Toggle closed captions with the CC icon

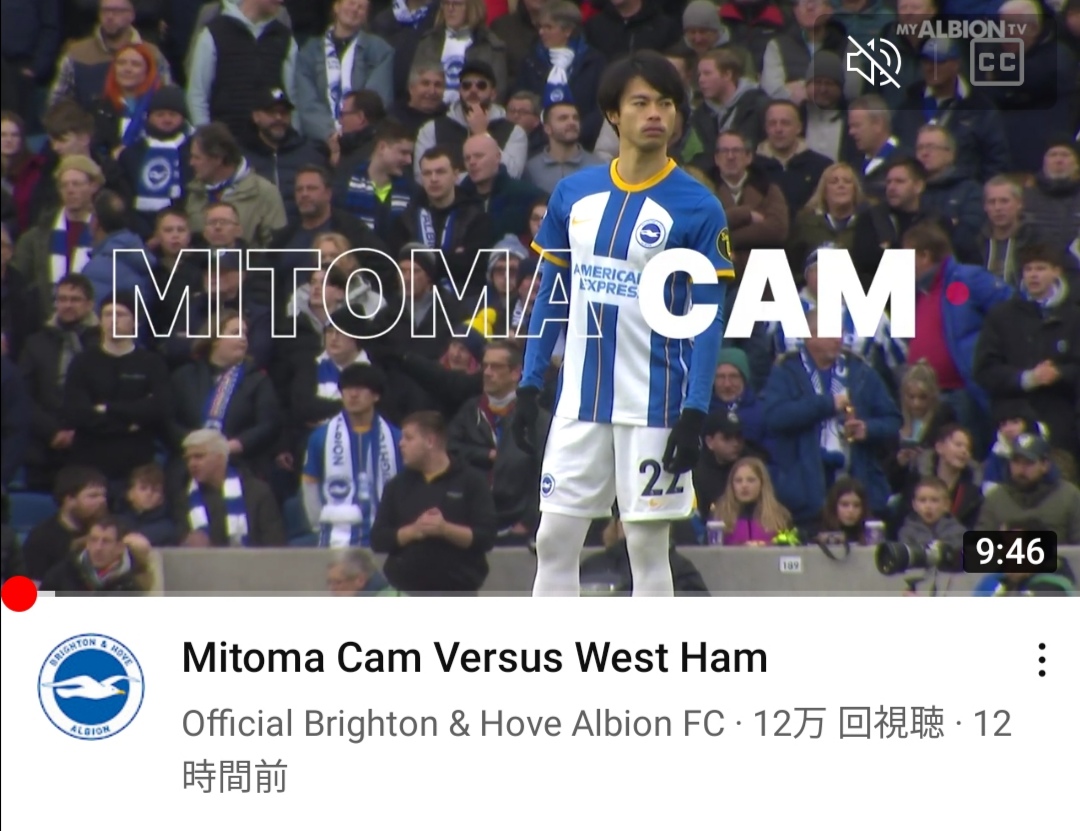coord(996,62)
